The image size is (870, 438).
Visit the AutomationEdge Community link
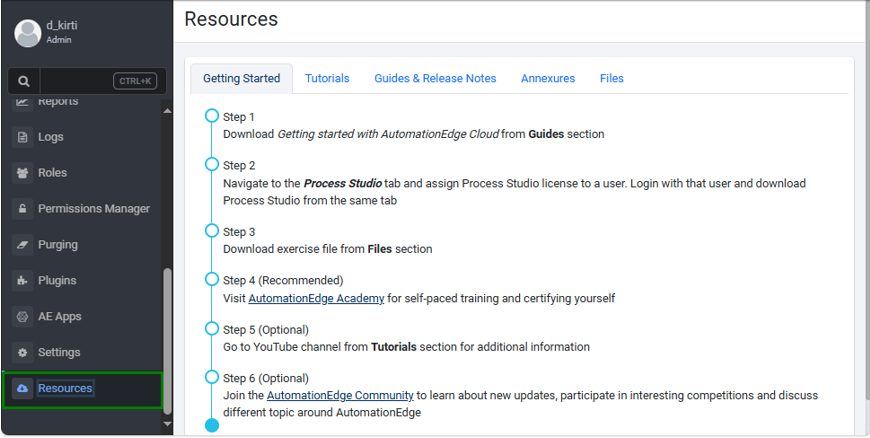point(340,395)
